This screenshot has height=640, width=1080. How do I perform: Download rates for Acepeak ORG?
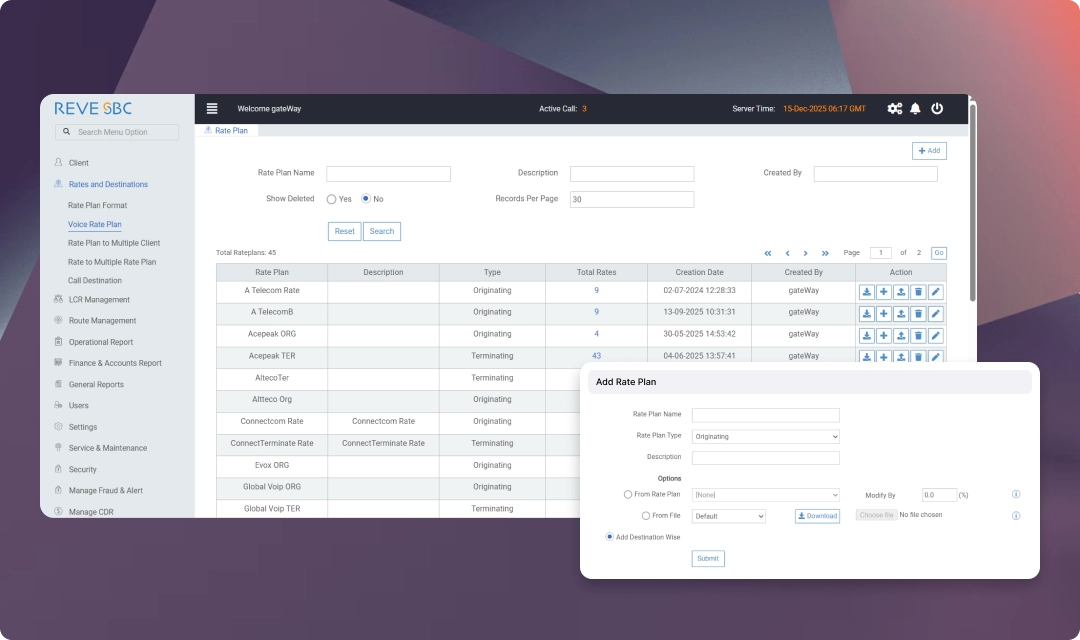867,336
